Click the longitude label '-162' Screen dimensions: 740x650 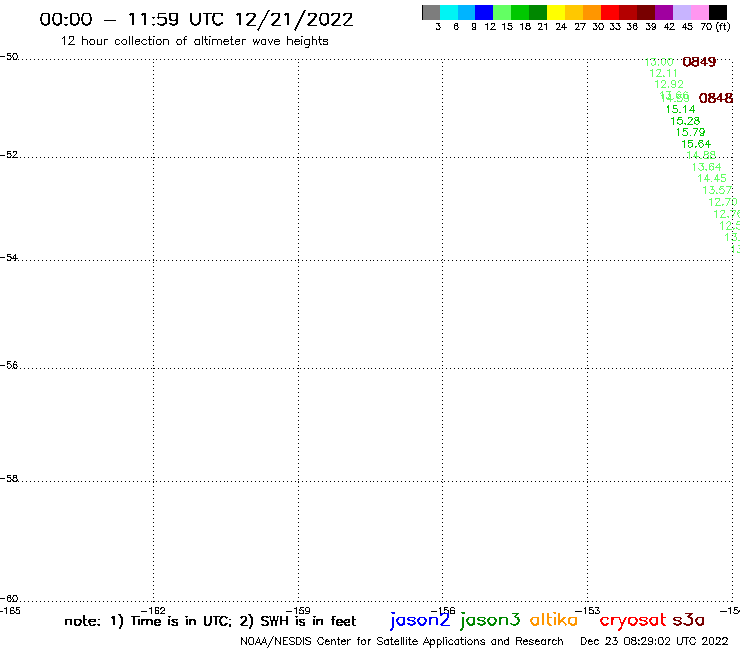click(x=153, y=611)
